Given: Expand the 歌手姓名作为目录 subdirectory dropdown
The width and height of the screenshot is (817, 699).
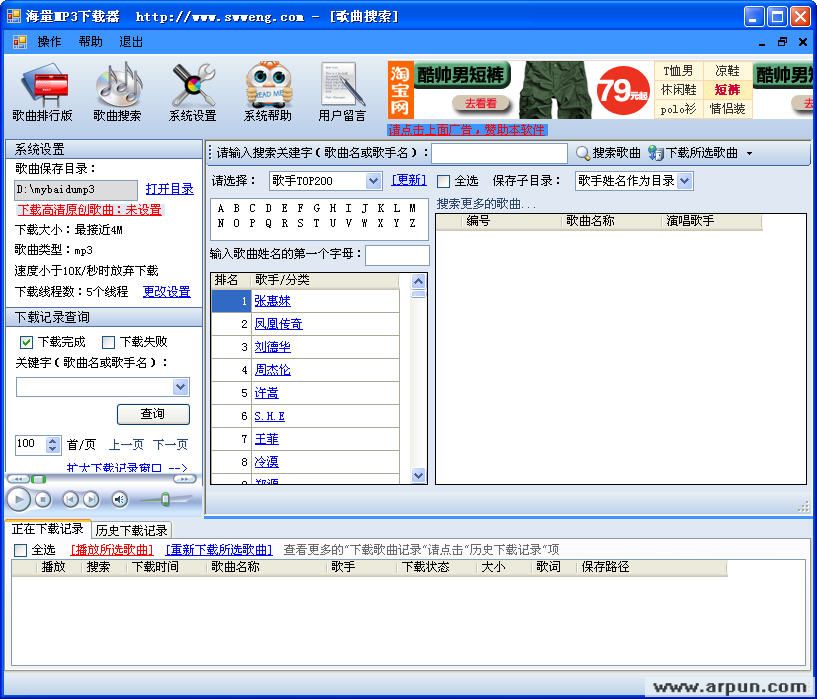Looking at the screenshot, I should 685,181.
